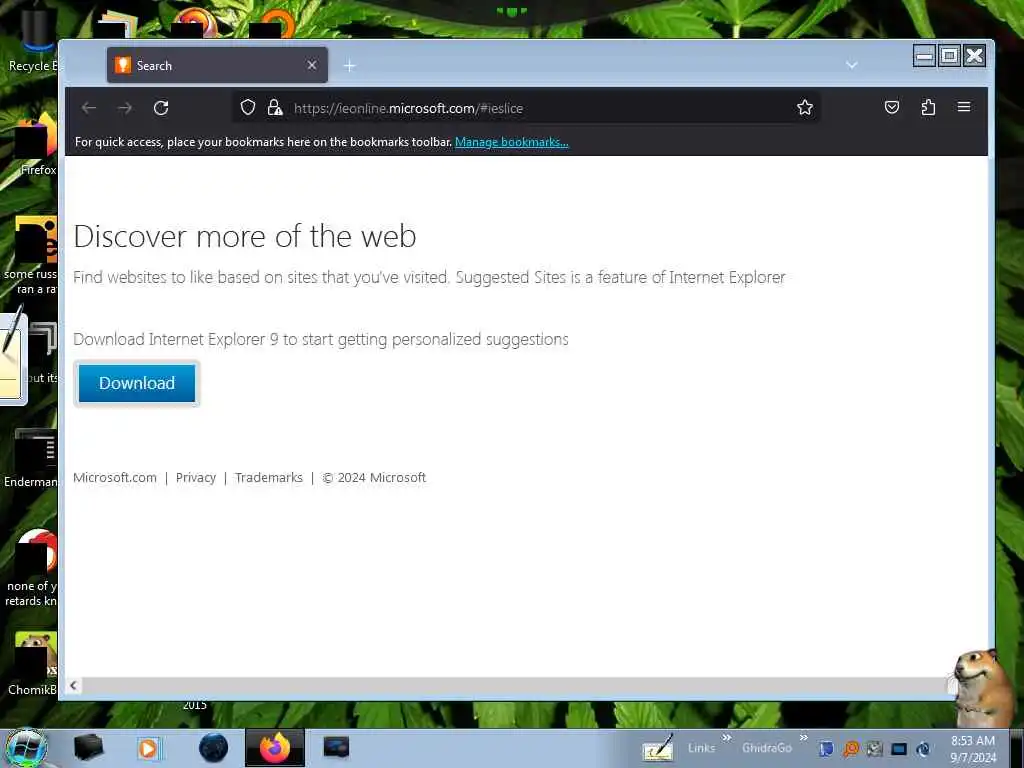This screenshot has width=1024, height=768.
Task: Open the monitor-shaped tray icon
Action: click(899, 749)
